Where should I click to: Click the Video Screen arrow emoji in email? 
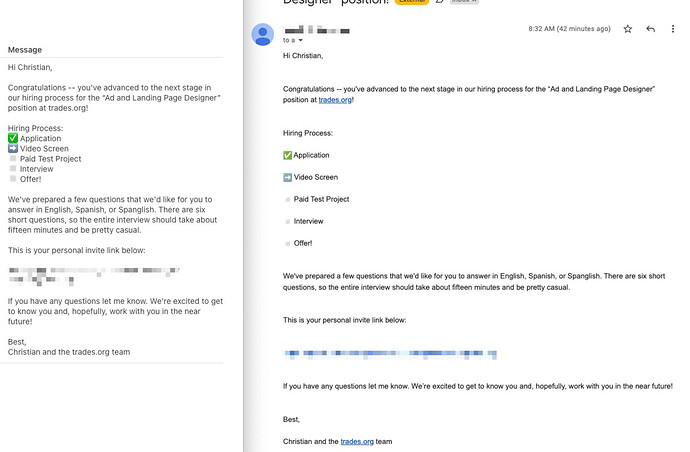tap(287, 177)
